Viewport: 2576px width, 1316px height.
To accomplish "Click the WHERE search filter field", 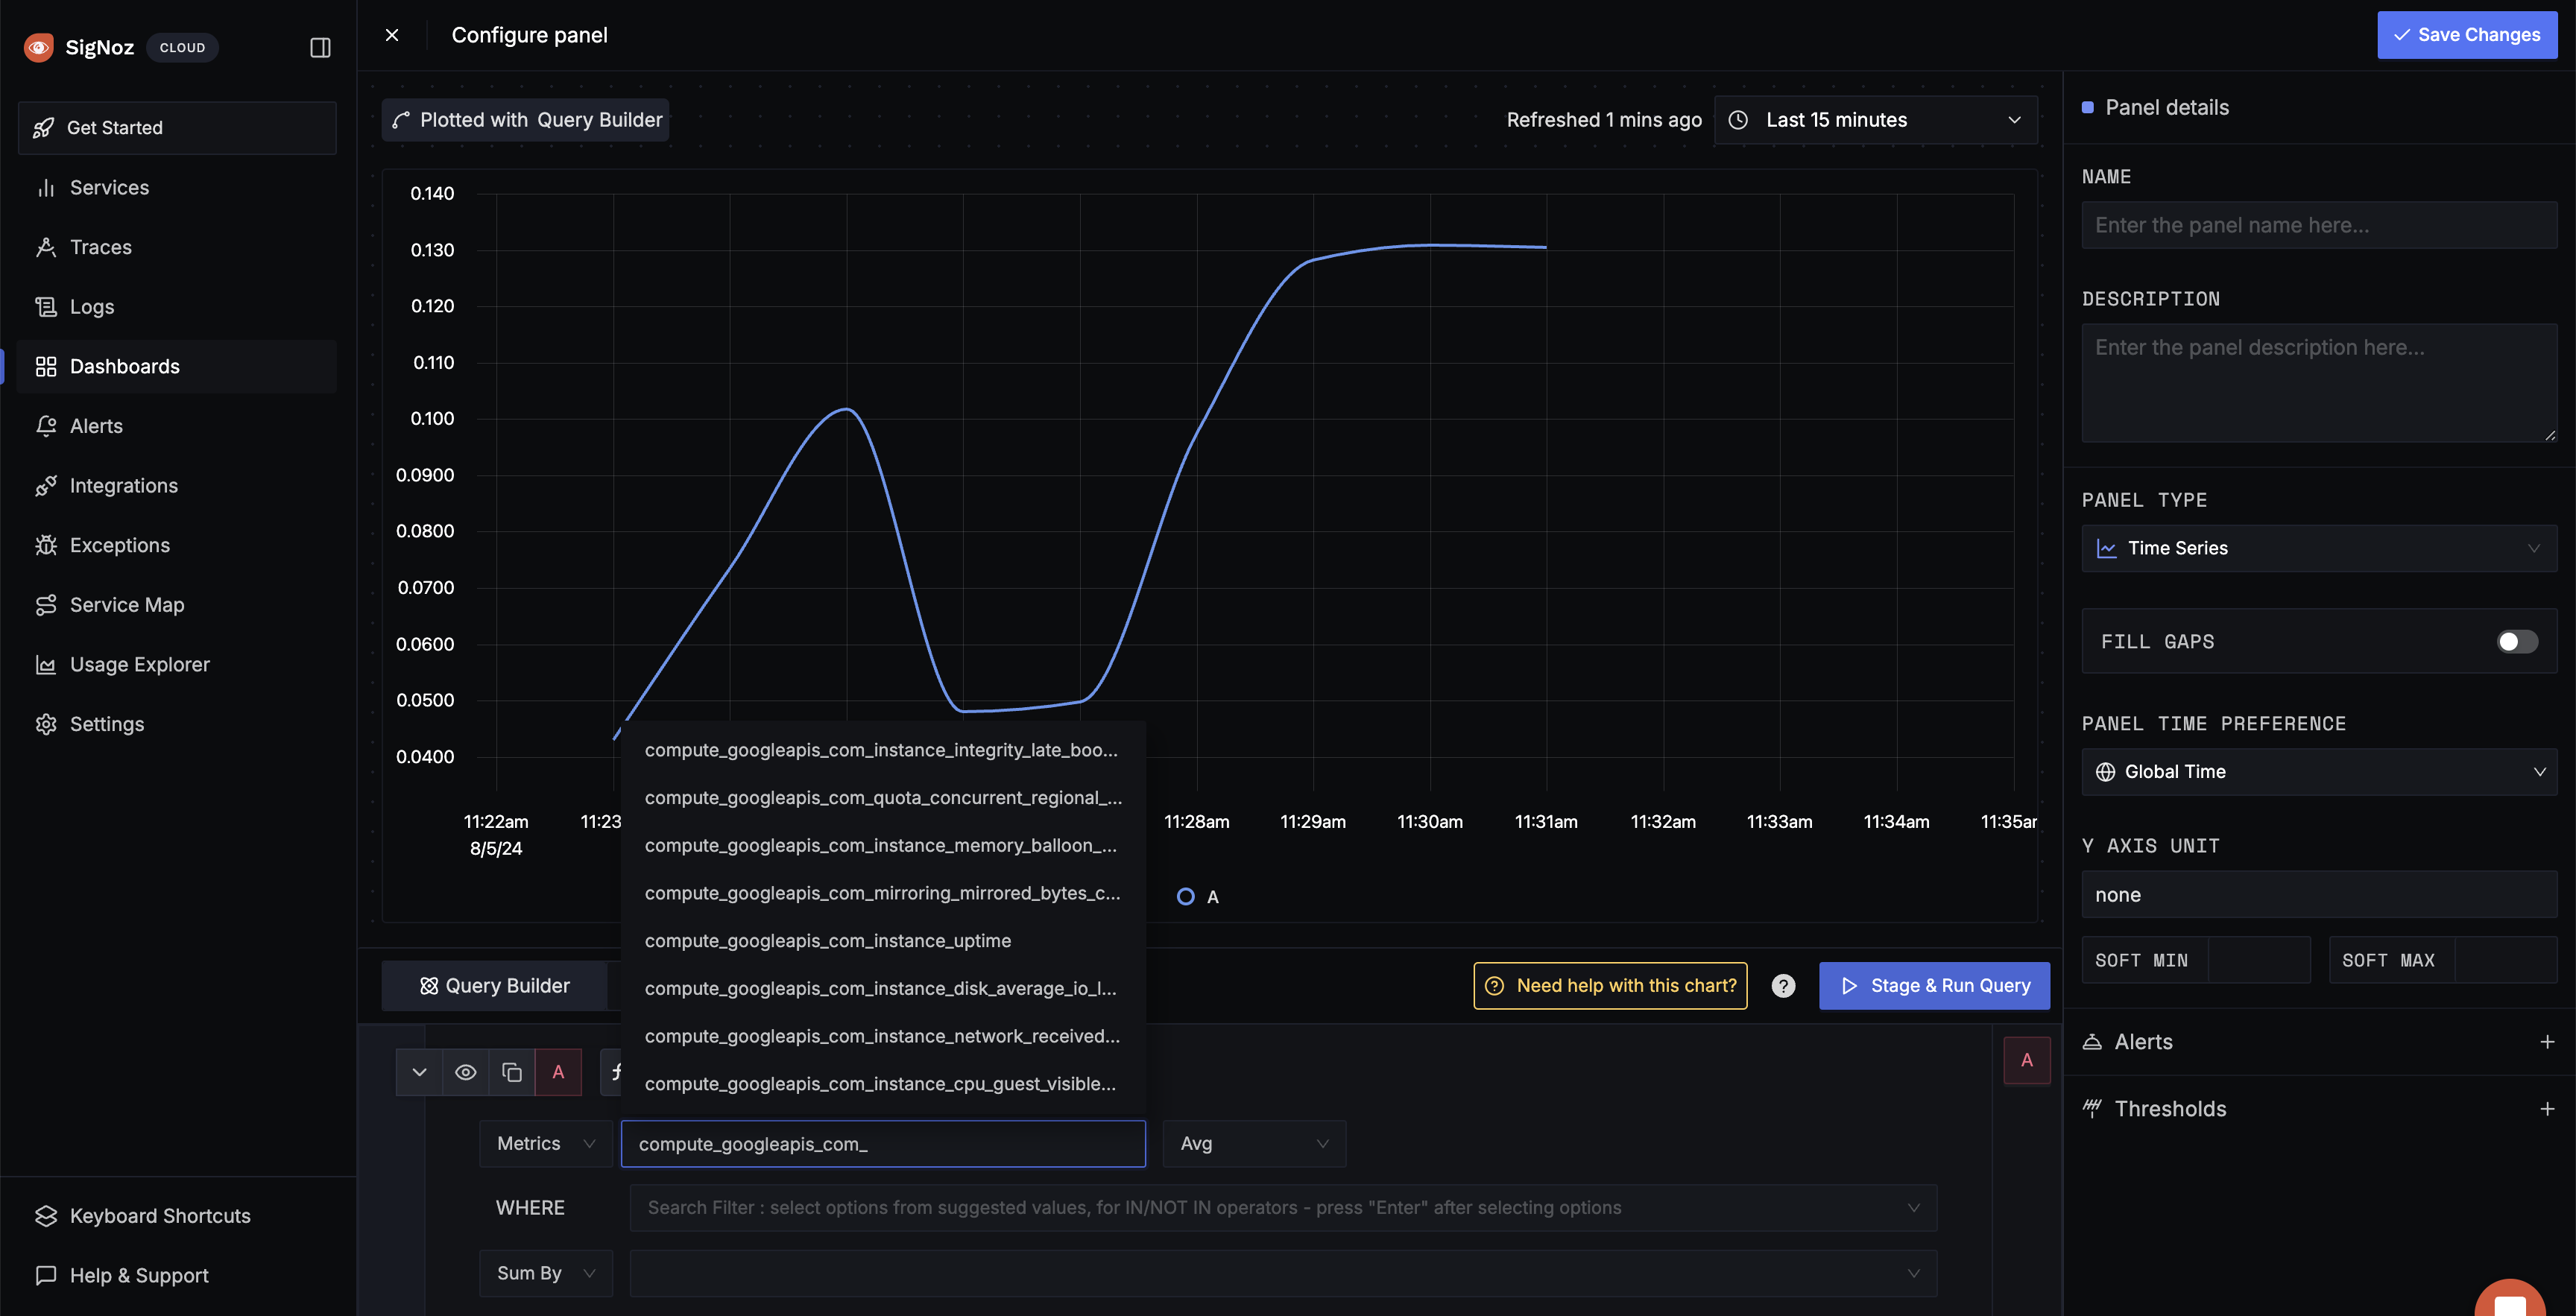I will [x=1283, y=1208].
